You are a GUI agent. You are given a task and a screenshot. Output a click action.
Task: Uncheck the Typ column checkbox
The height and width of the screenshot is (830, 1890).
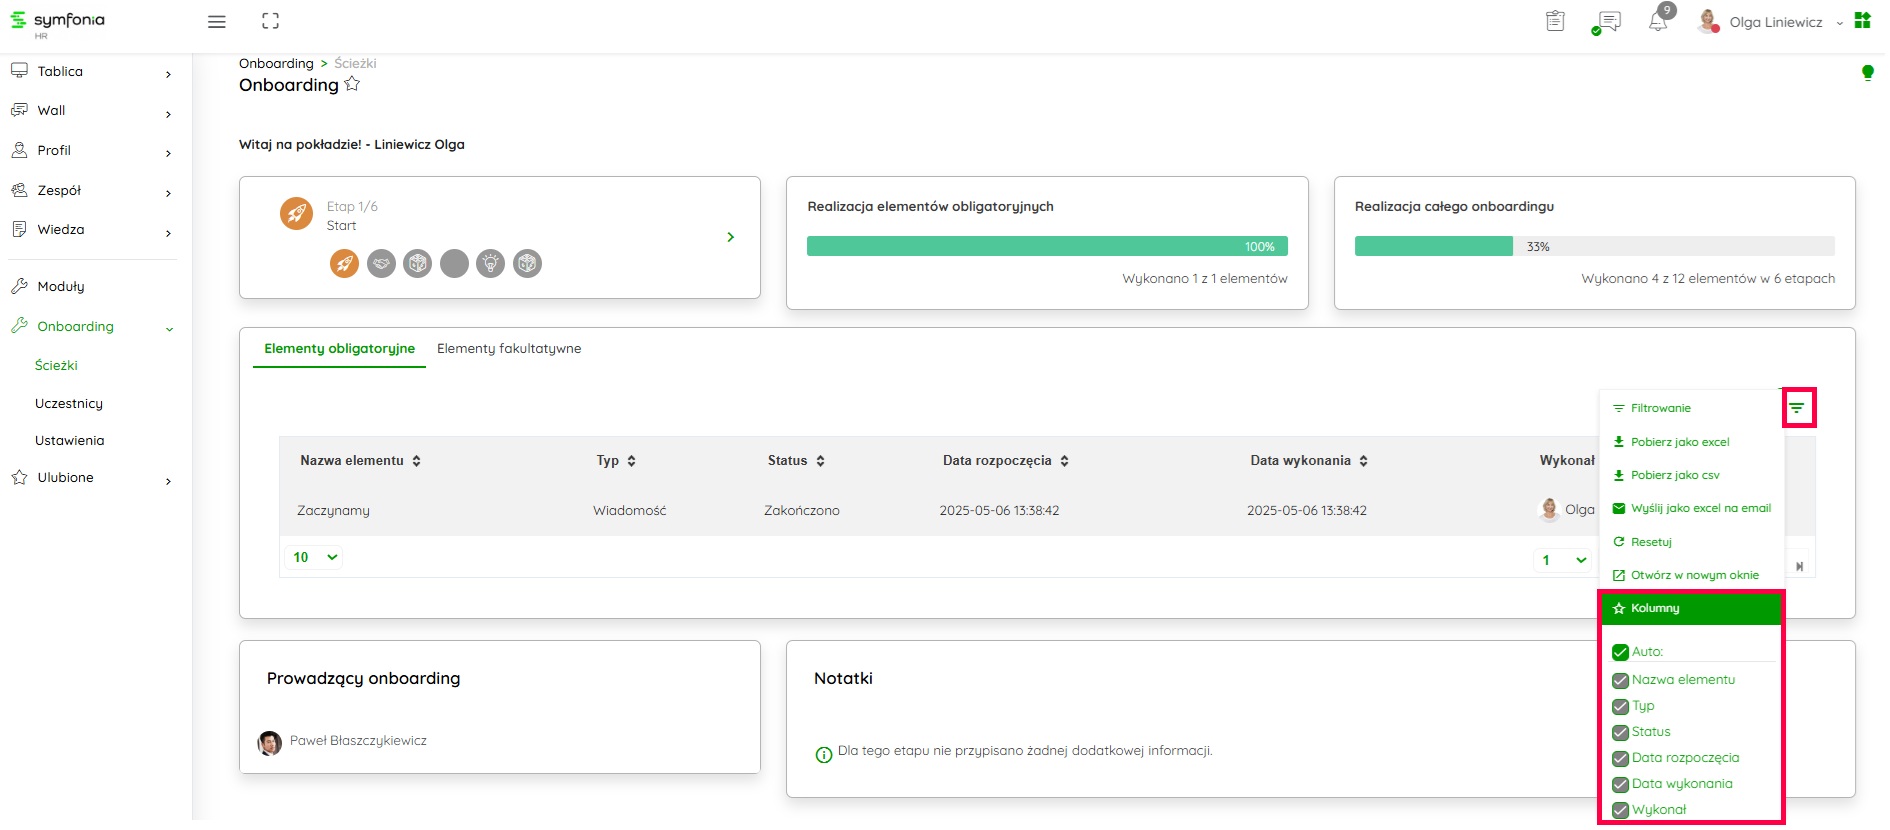pos(1620,707)
